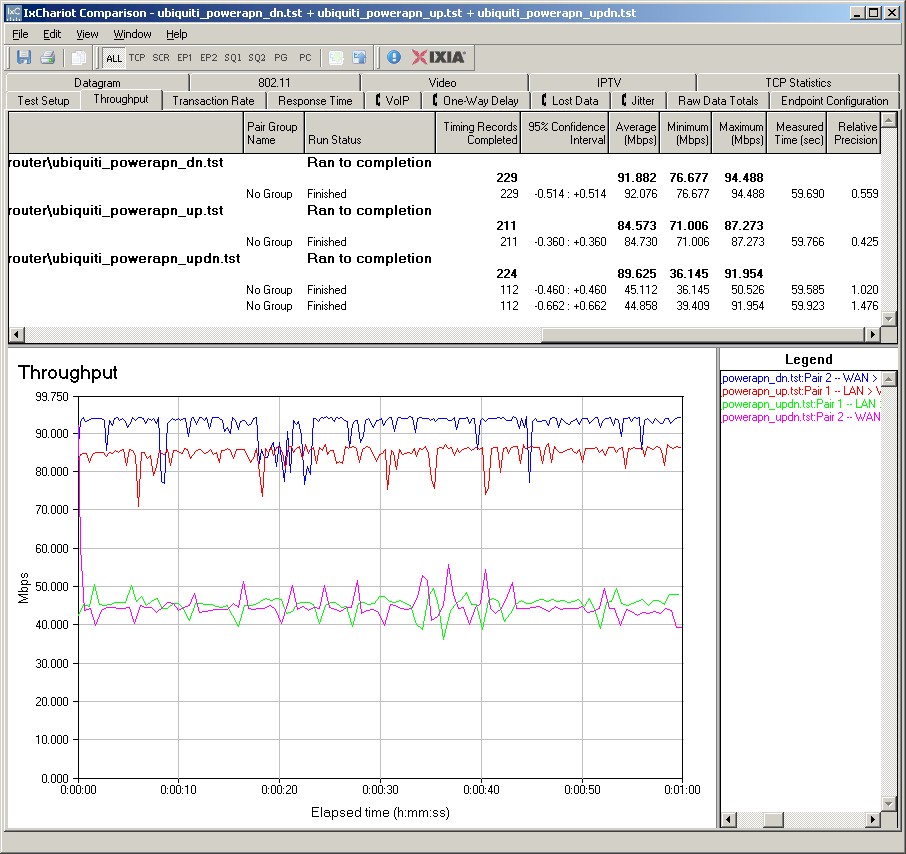Switch to the Raw Data Totals tab

718,101
